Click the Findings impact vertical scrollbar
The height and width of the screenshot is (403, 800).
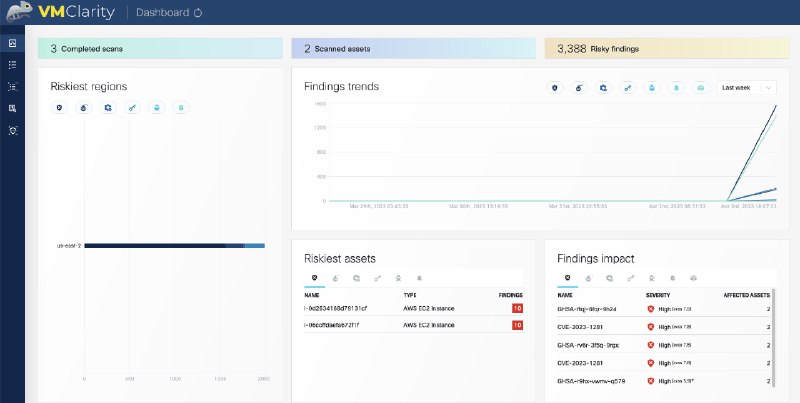(774, 337)
